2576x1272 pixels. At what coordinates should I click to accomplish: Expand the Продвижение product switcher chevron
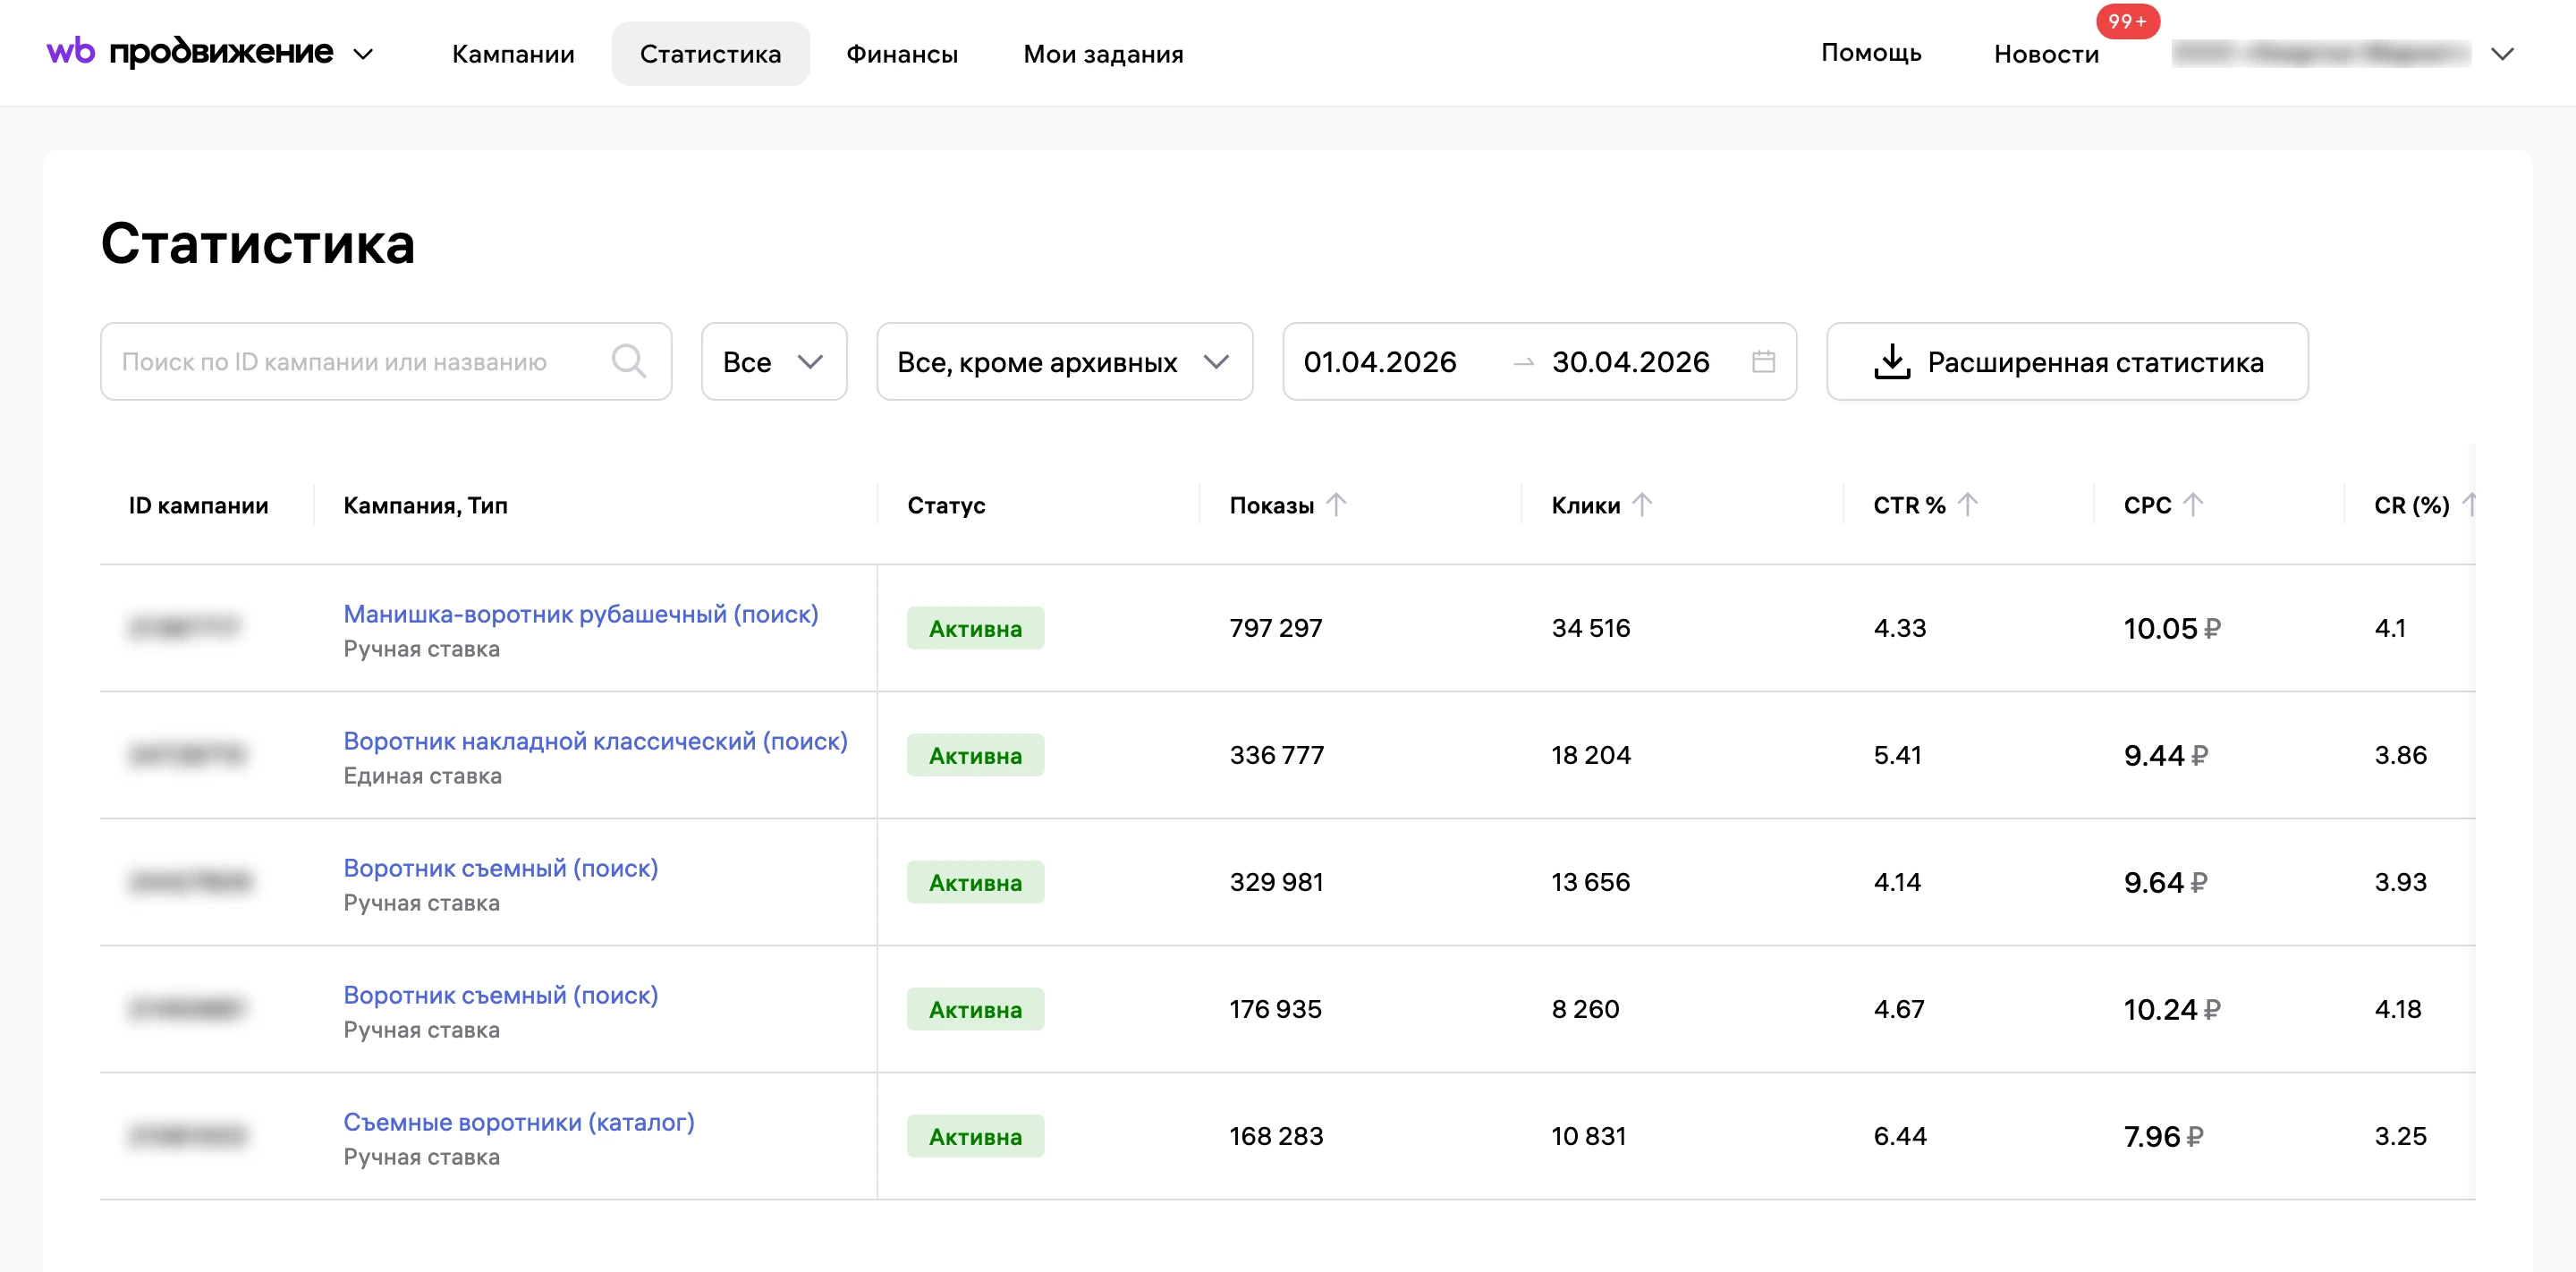coord(363,54)
